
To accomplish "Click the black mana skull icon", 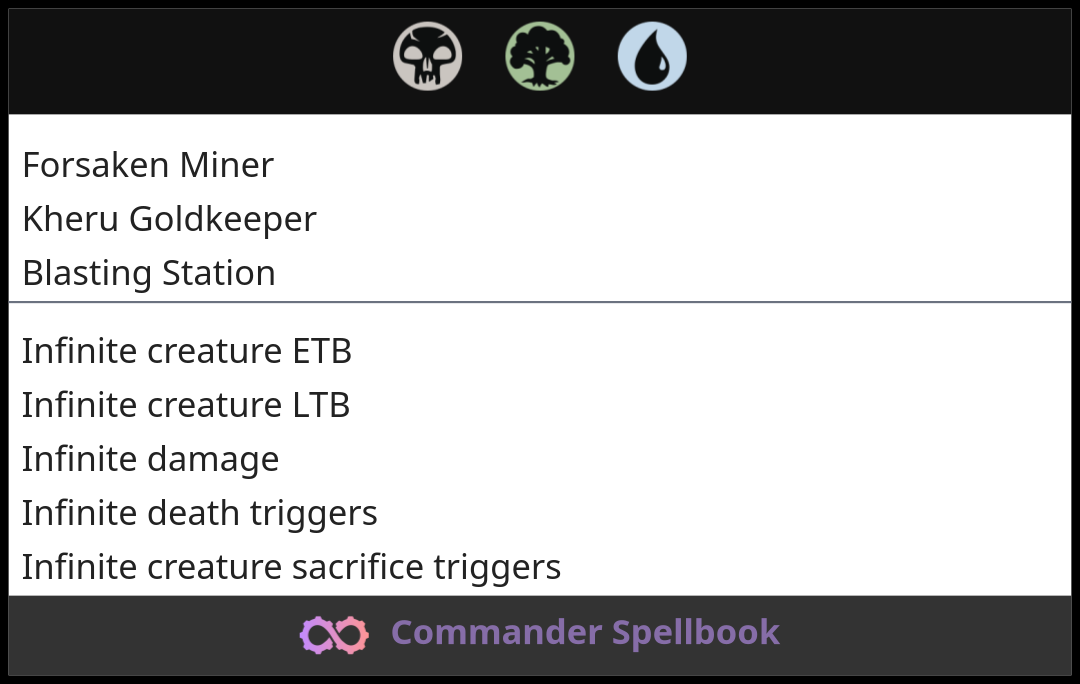I will 428,56.
